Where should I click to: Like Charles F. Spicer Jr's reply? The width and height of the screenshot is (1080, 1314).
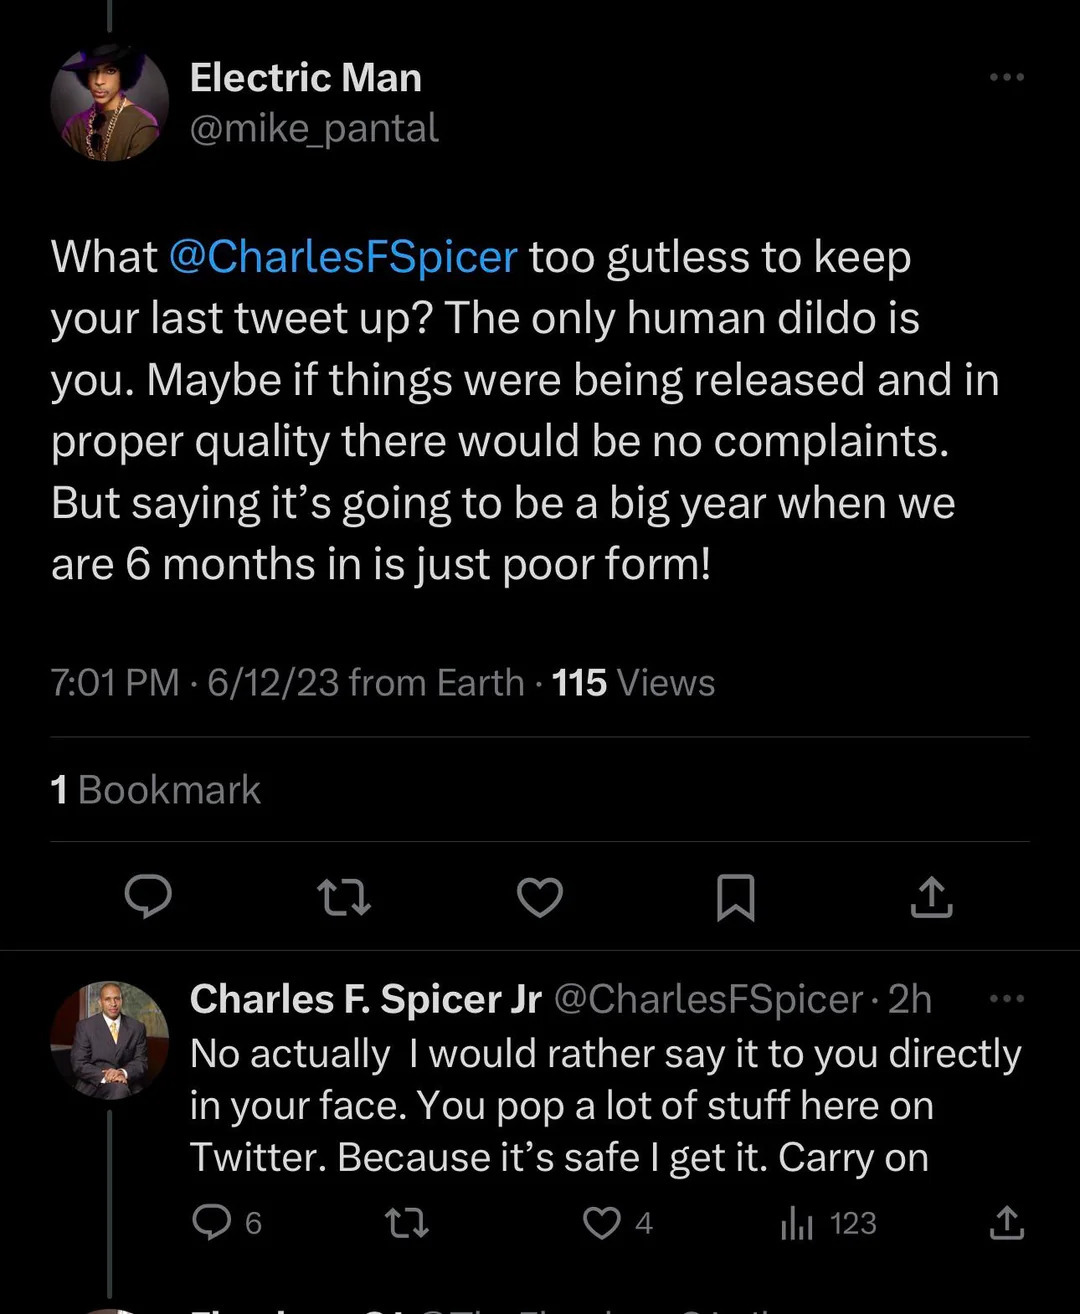click(602, 1222)
